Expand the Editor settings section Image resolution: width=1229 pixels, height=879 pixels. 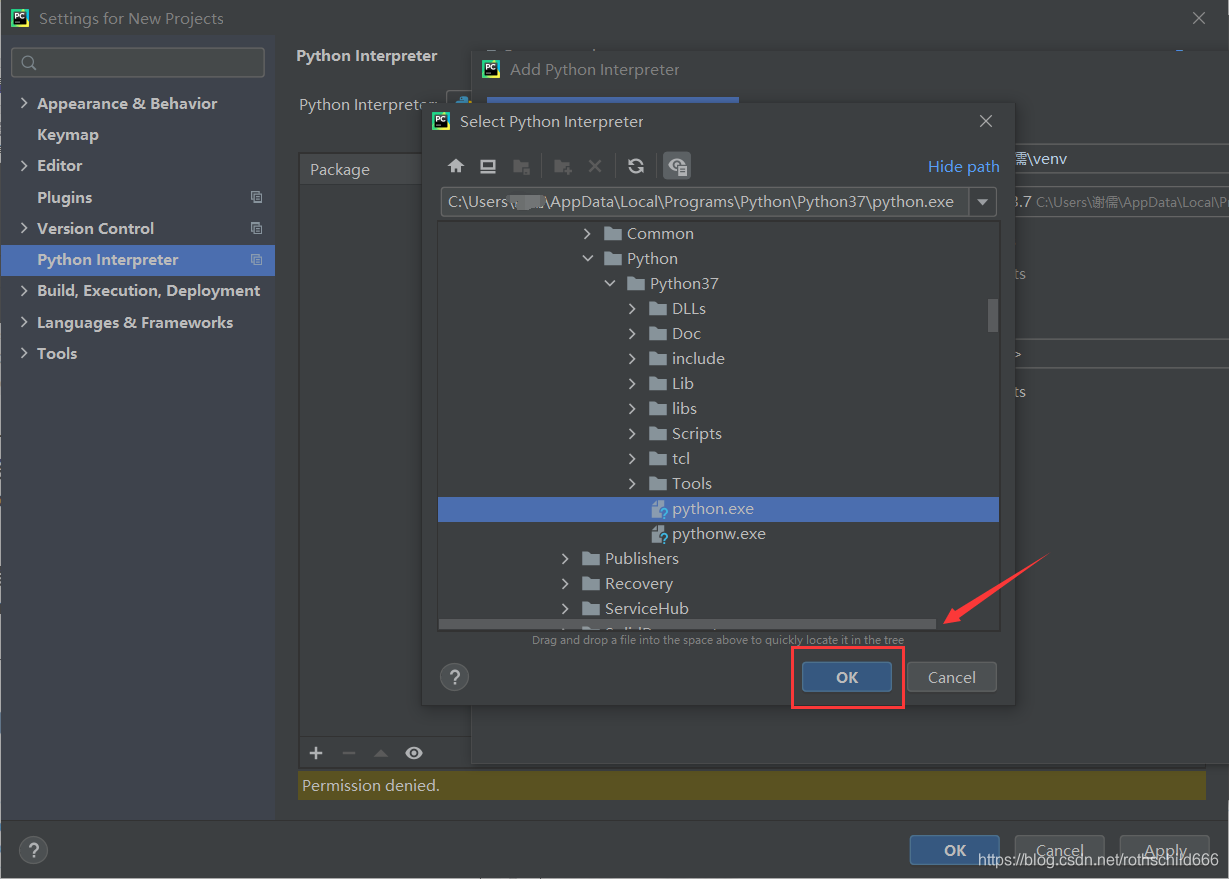24,165
